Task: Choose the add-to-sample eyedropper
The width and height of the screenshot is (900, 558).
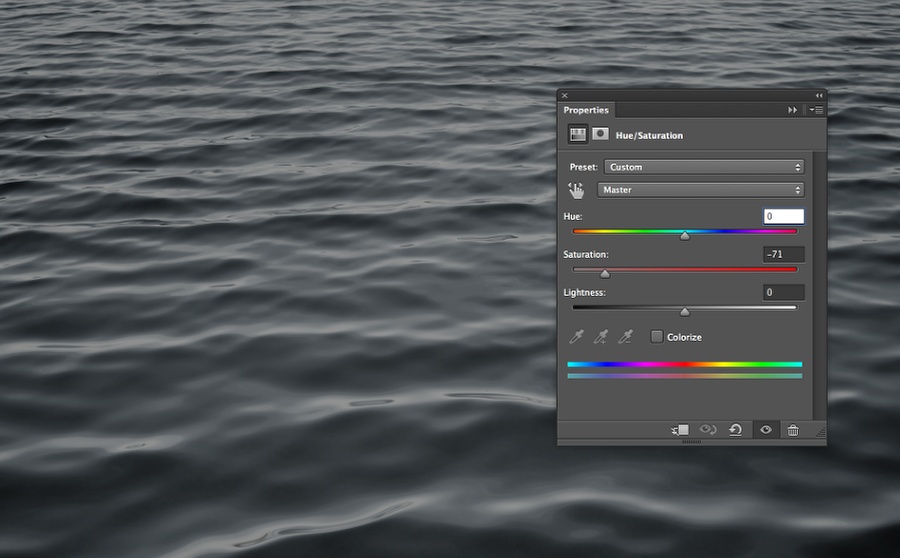Action: pyautogui.click(x=601, y=337)
